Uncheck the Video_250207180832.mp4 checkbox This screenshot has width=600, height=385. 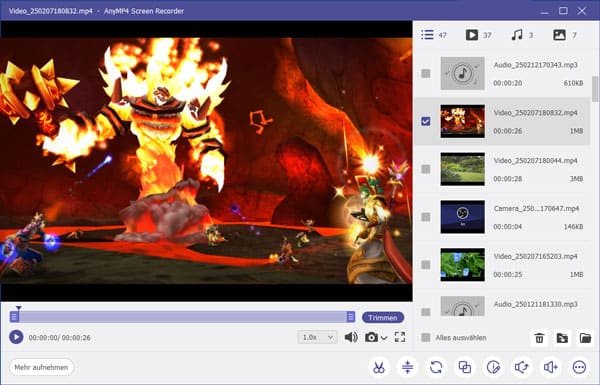(426, 121)
